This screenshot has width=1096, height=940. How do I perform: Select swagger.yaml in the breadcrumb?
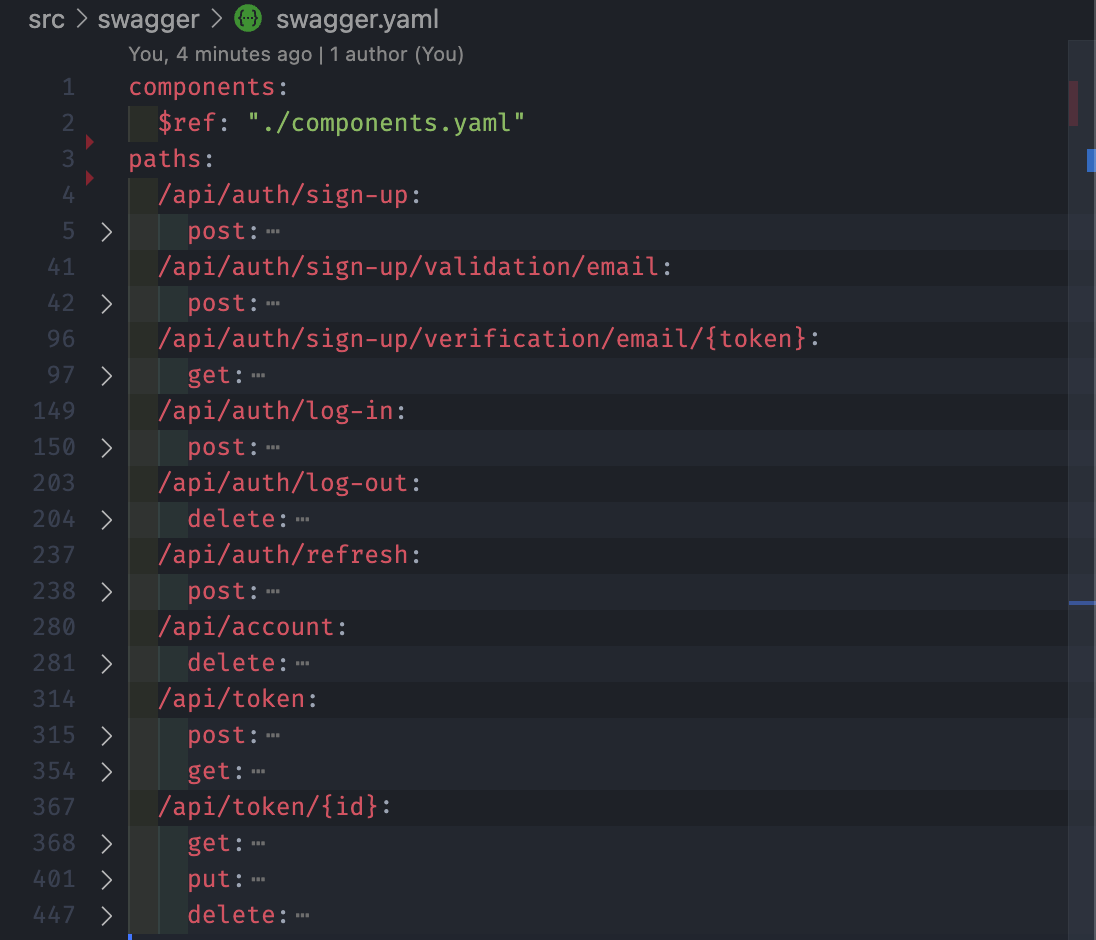[x=357, y=20]
